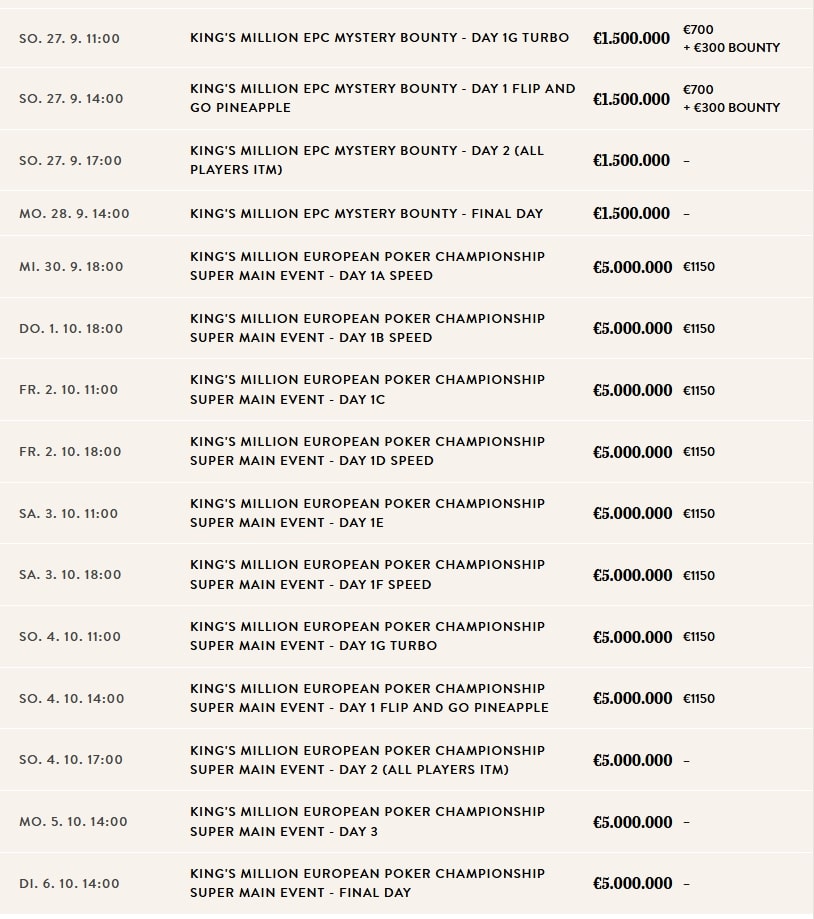The height and width of the screenshot is (919, 814).
Task: Open Super Main Event Day 1B Speed
Action: [367, 328]
